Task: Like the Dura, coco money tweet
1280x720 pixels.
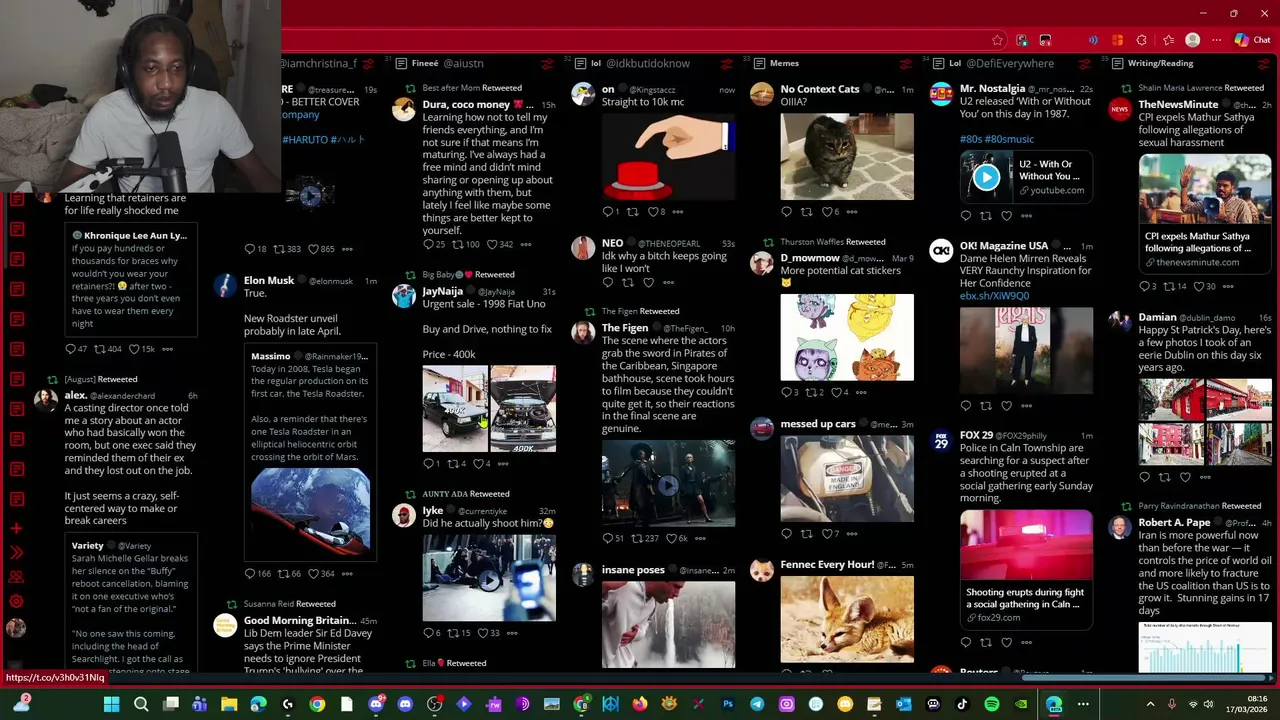Action: coord(491,244)
